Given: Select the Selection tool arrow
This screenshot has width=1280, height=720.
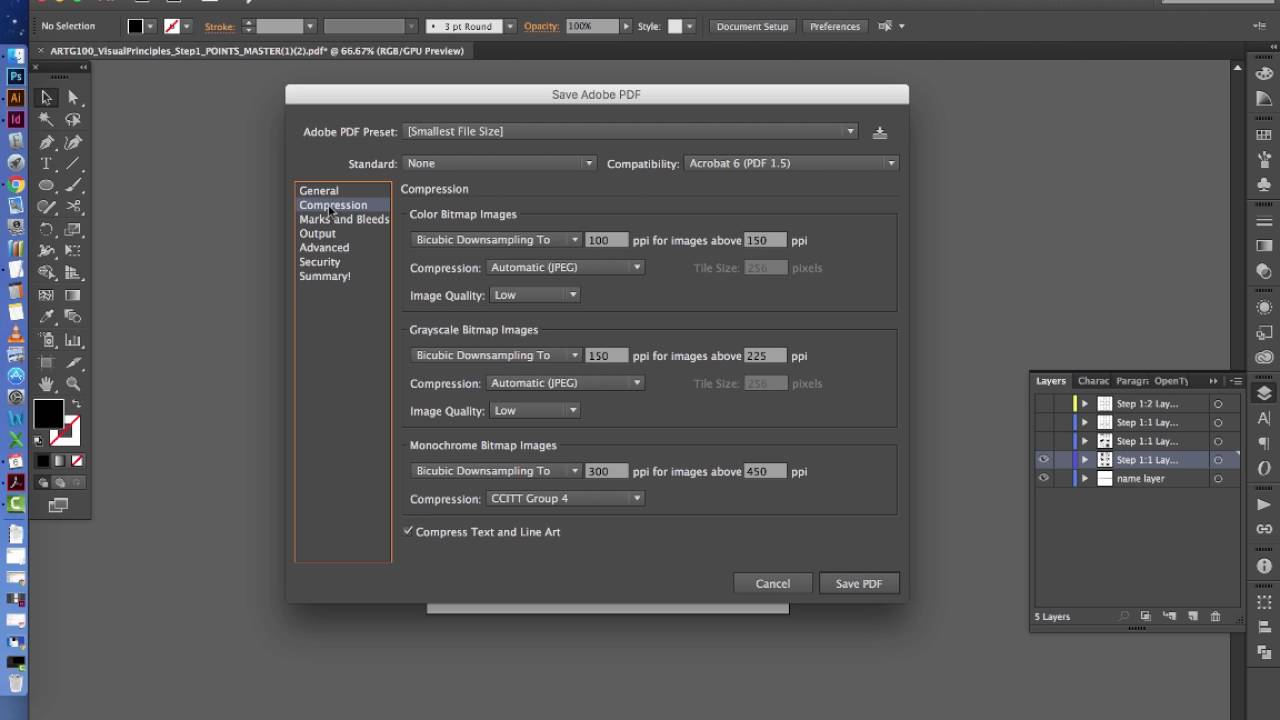Looking at the screenshot, I should [46, 97].
